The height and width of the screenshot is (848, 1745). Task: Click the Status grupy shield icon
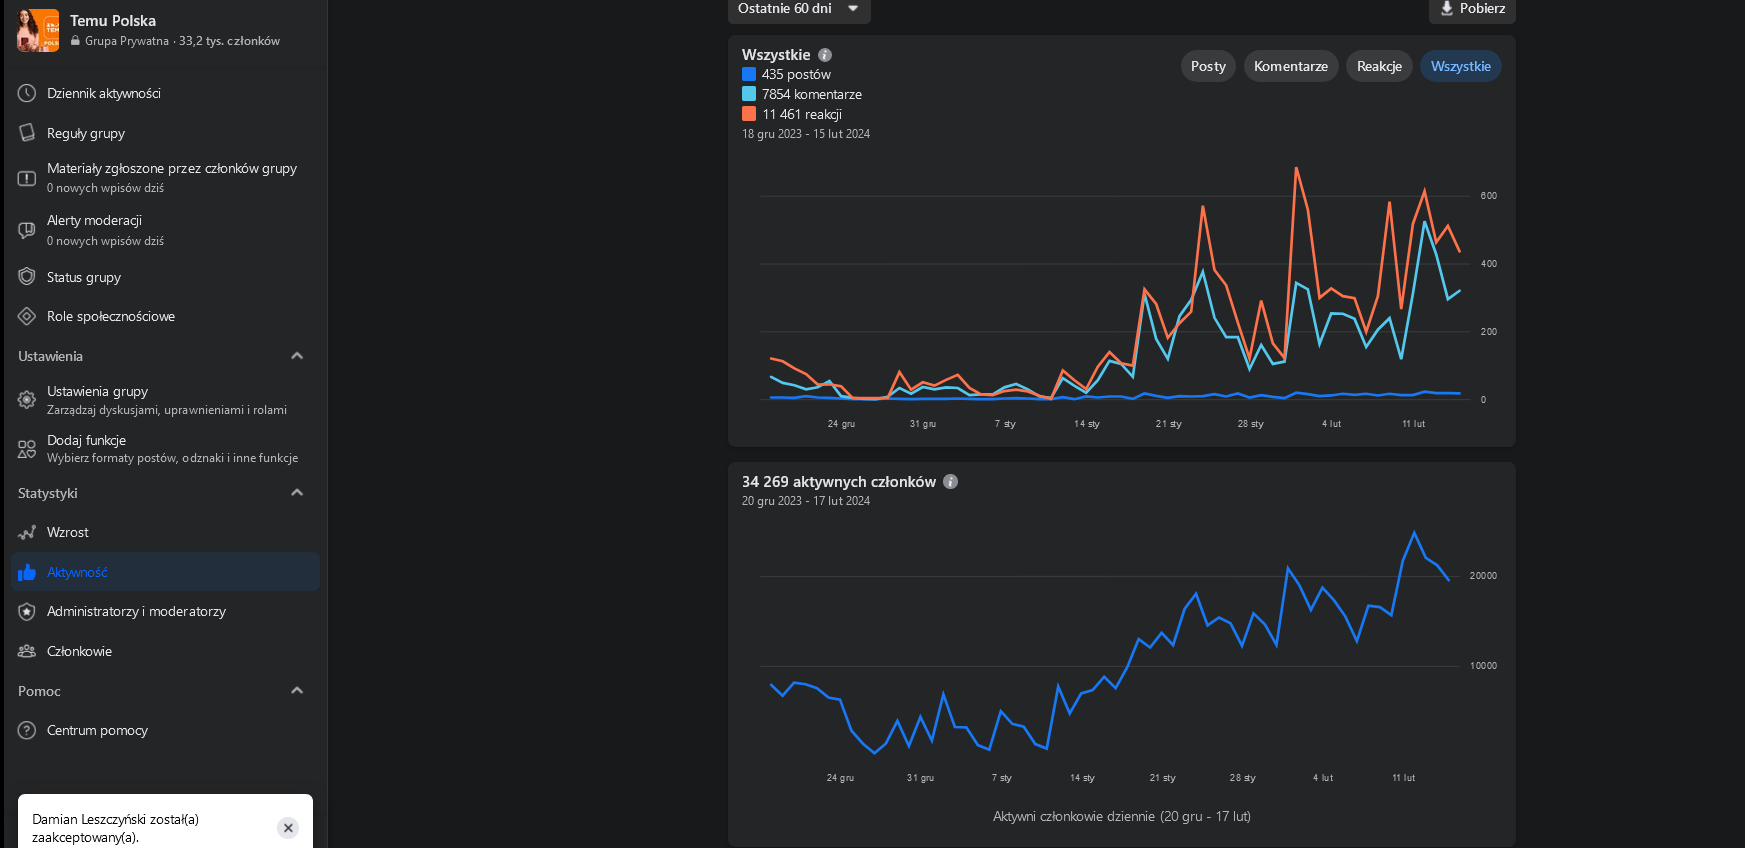tap(27, 277)
